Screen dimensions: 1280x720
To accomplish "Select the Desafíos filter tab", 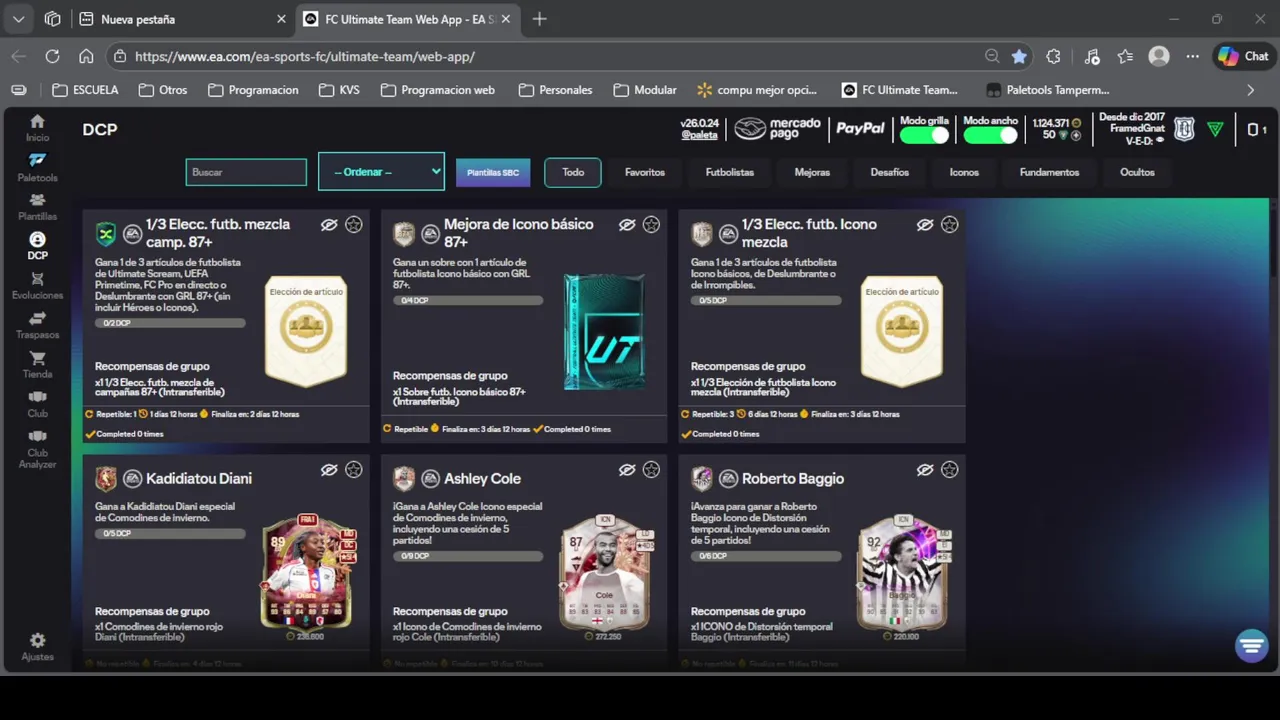I will (890, 172).
